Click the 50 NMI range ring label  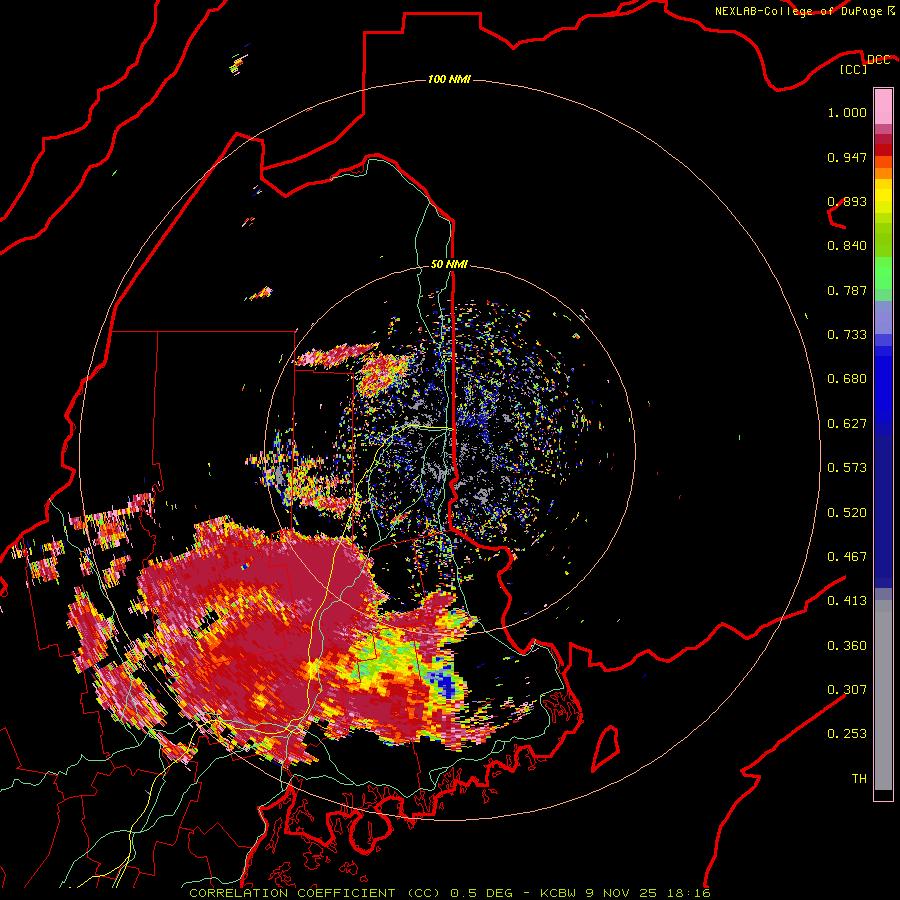coord(449,264)
